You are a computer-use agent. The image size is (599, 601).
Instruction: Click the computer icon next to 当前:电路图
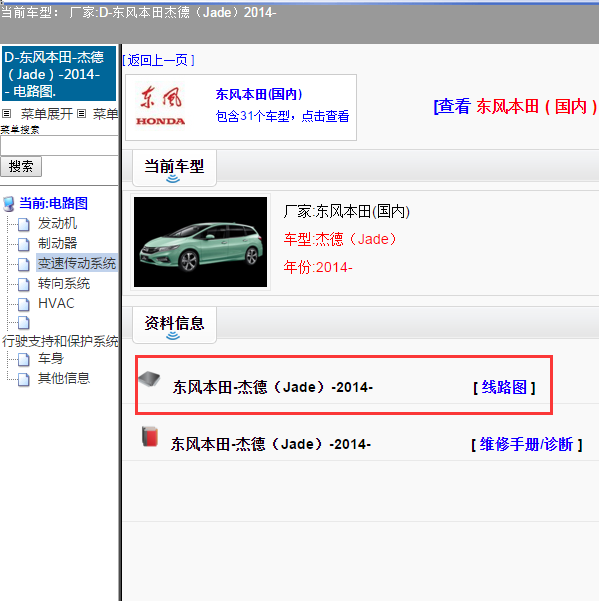point(9,204)
